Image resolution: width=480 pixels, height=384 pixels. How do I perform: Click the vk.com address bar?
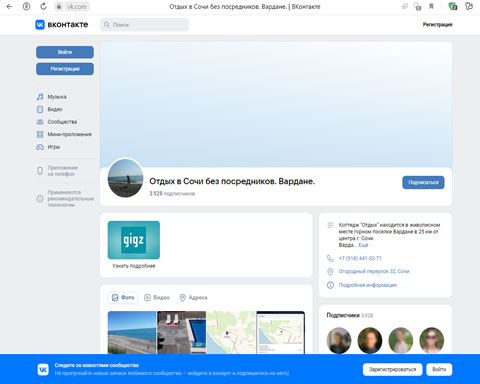click(x=77, y=6)
